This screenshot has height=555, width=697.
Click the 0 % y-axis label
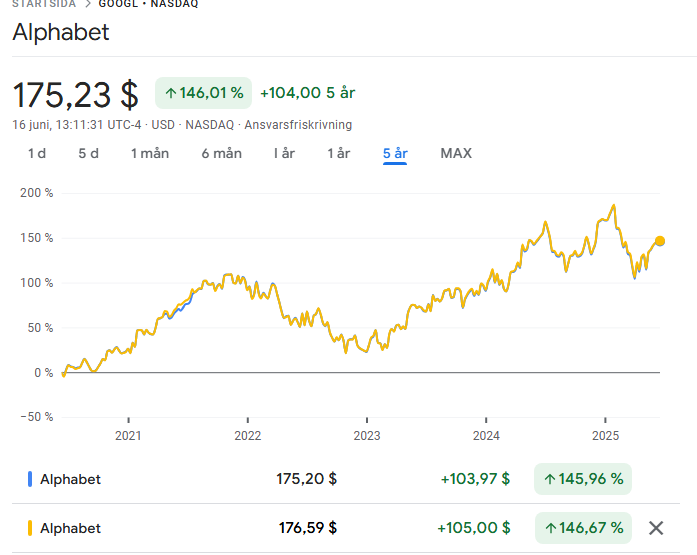44,373
